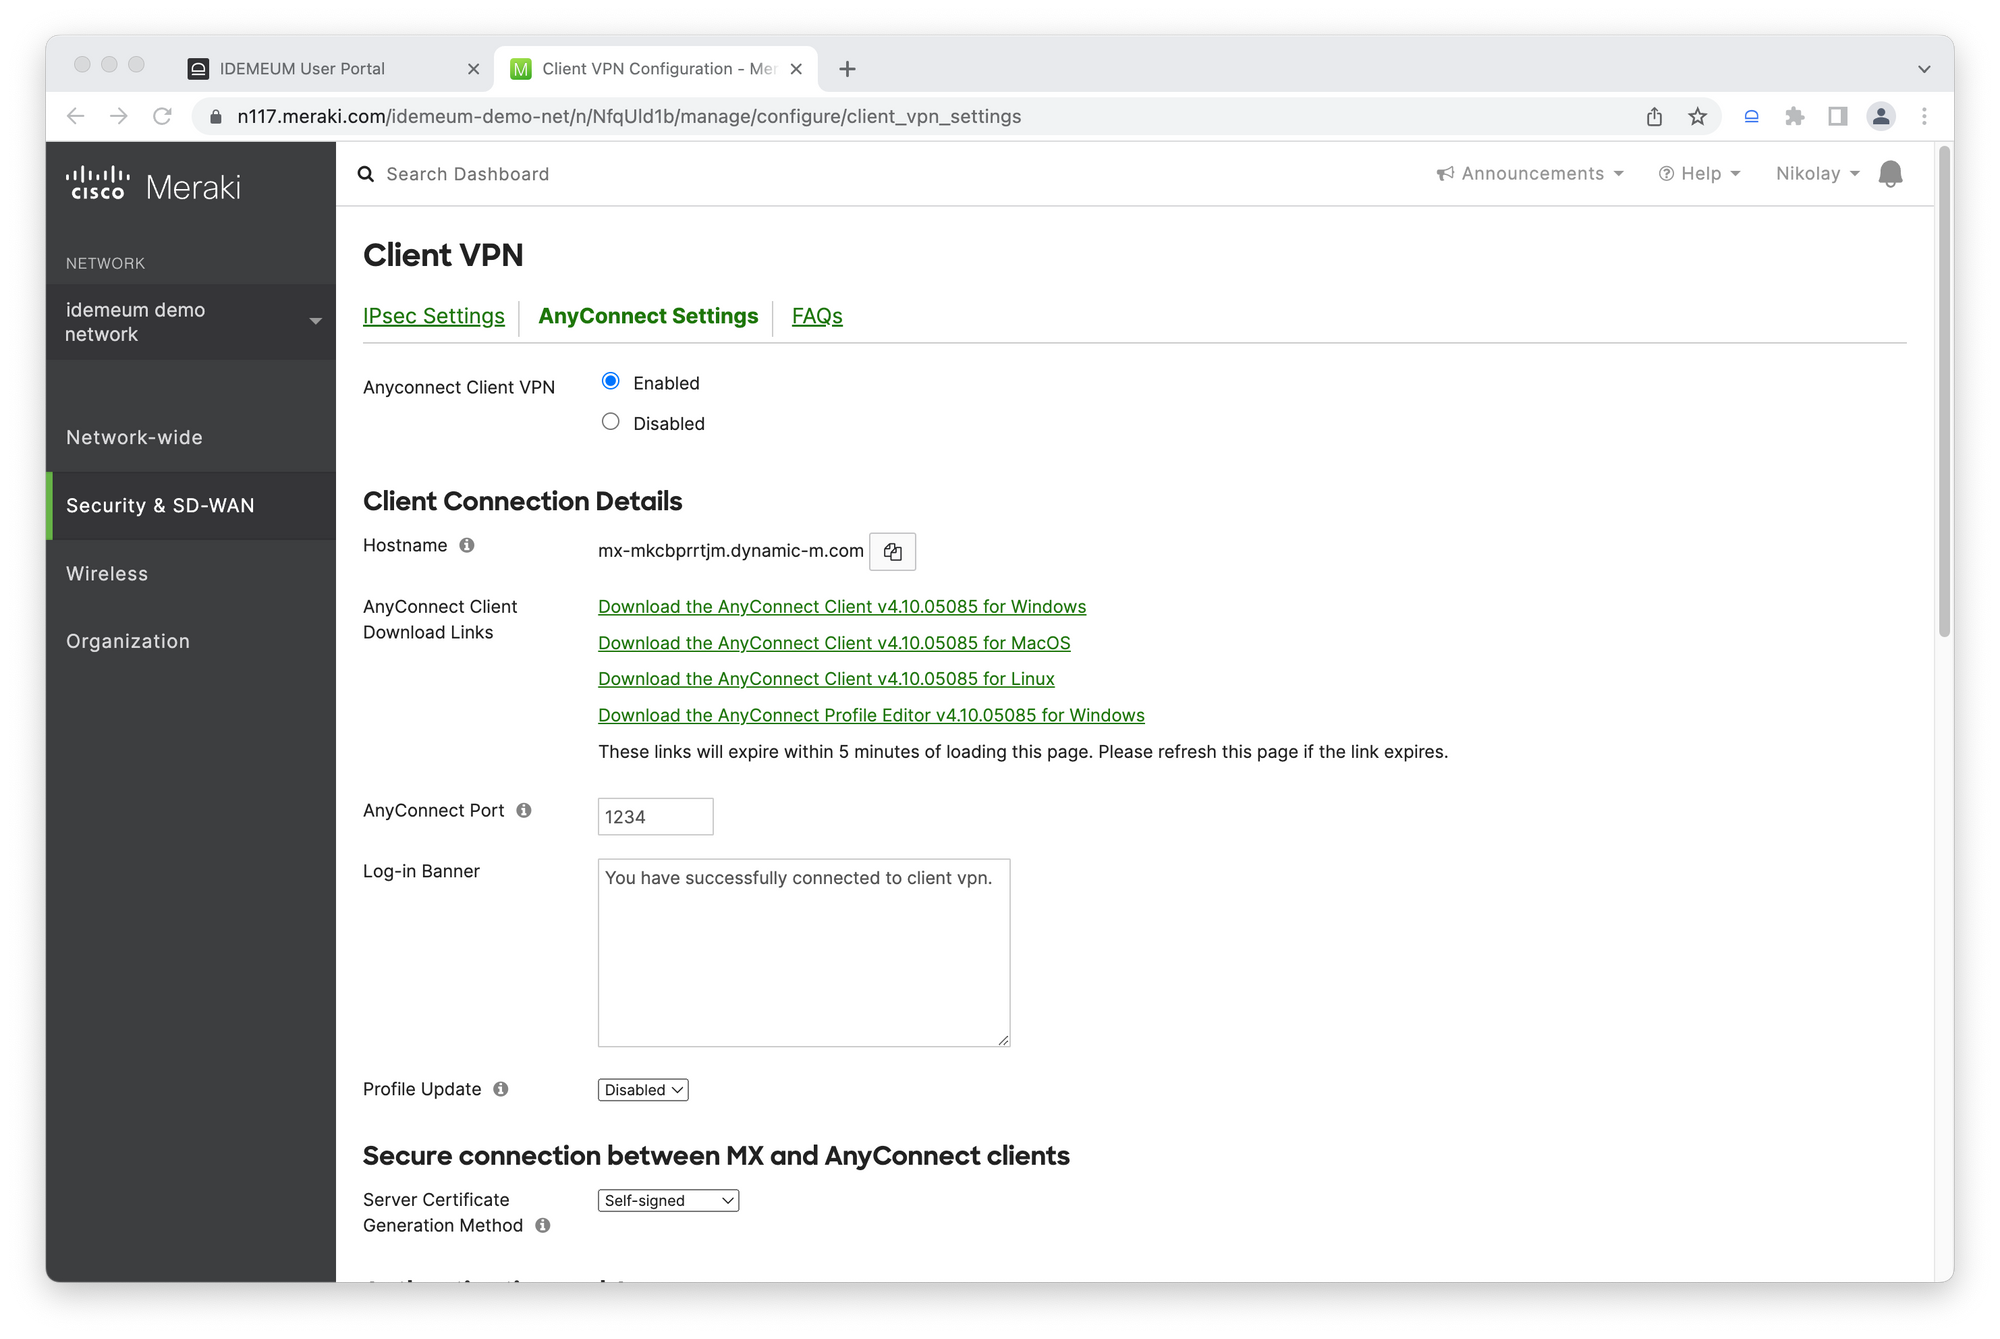This screenshot has width=2000, height=1339.
Task: Switch to the IPsec Settings tab
Action: click(434, 316)
